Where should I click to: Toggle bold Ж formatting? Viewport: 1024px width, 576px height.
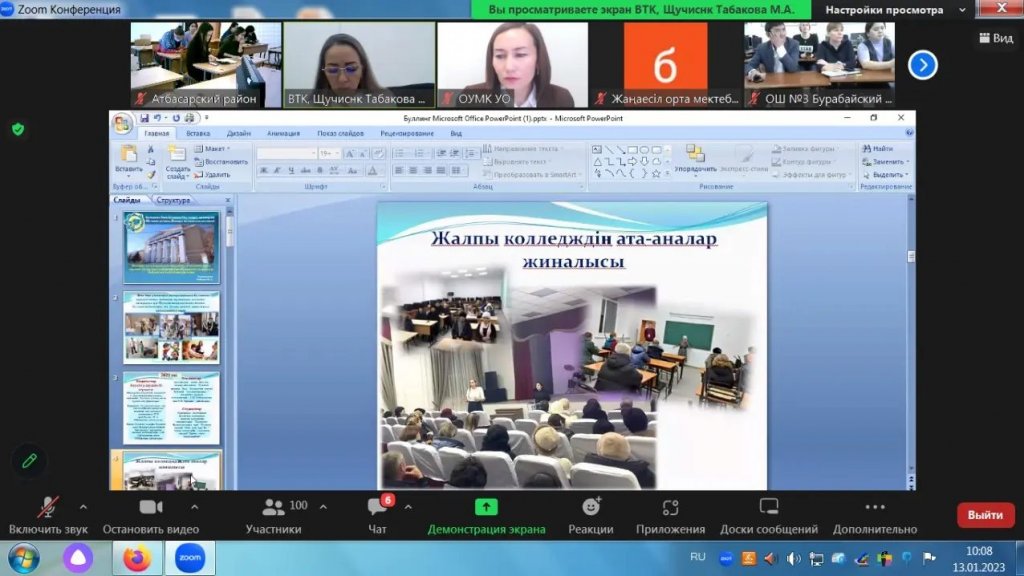(x=264, y=170)
